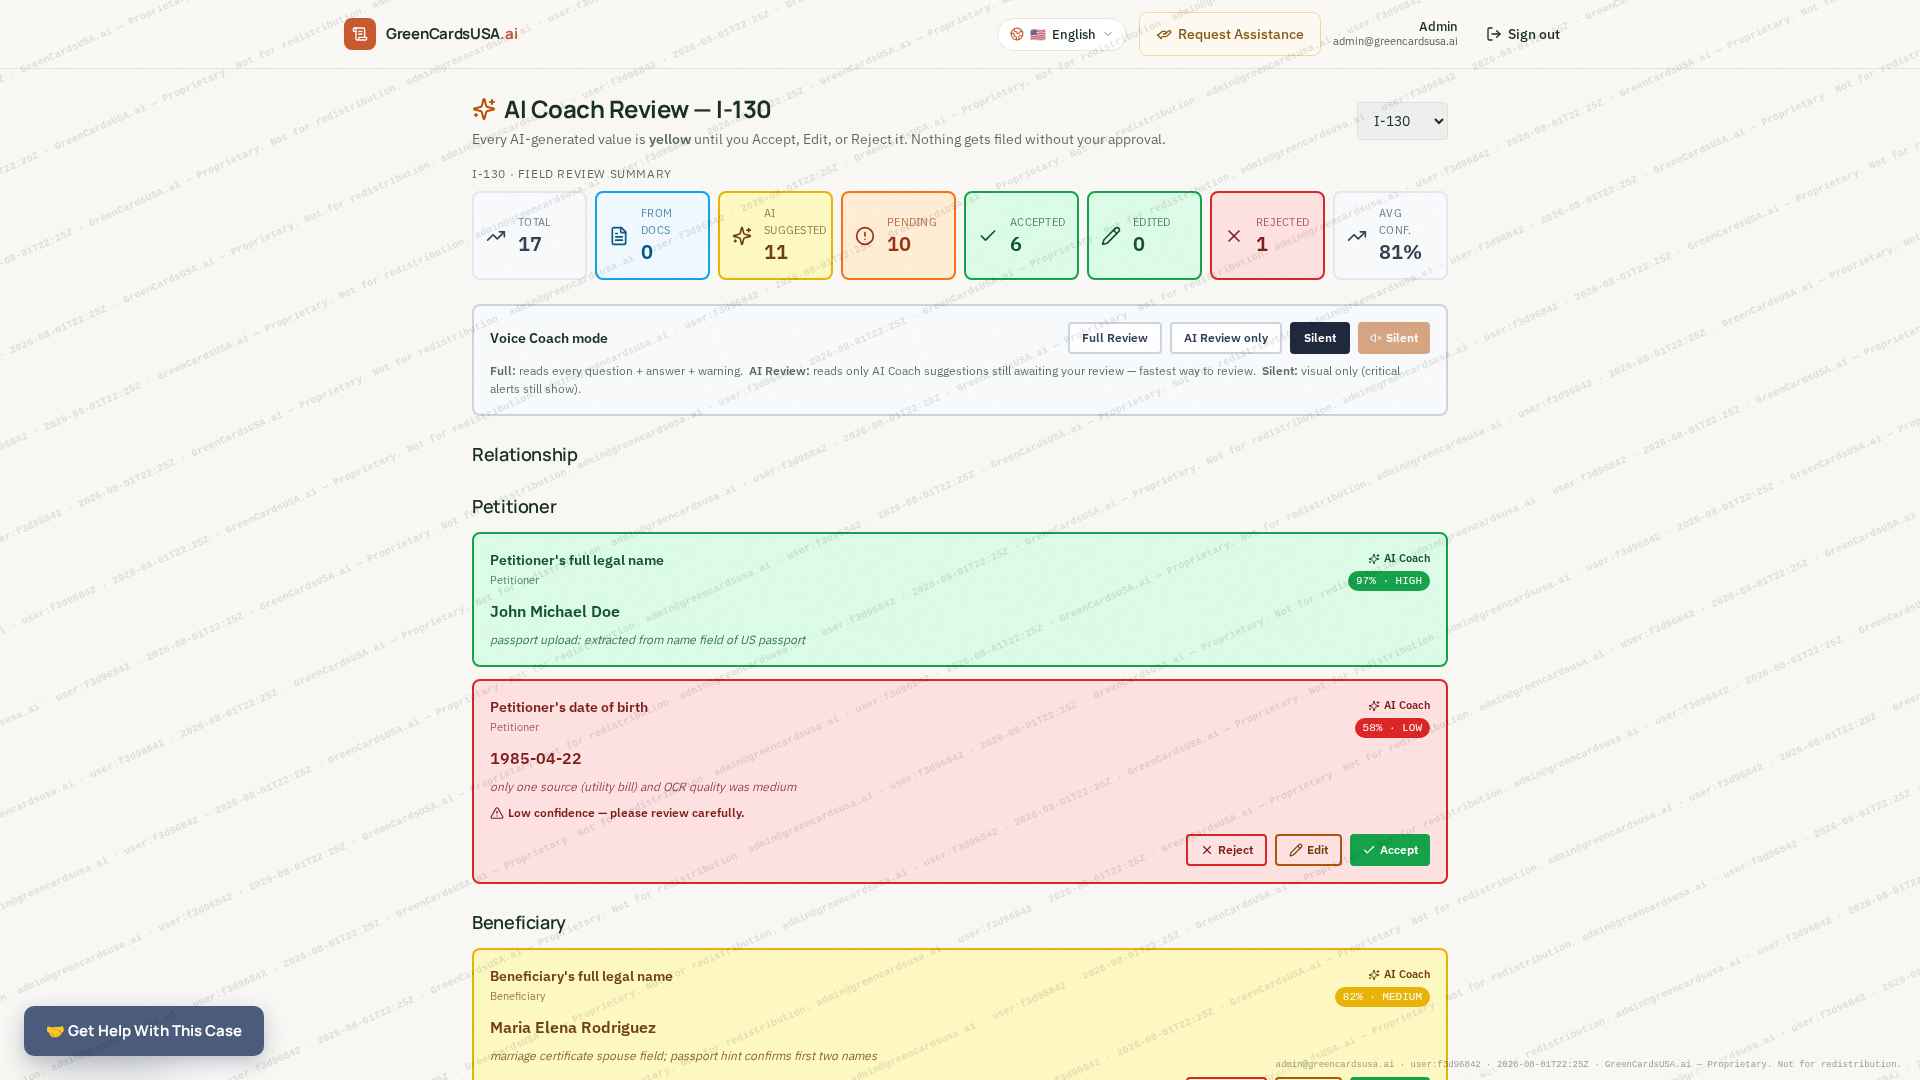Click the 82% MEDIUM confidence badge

tap(1382, 997)
